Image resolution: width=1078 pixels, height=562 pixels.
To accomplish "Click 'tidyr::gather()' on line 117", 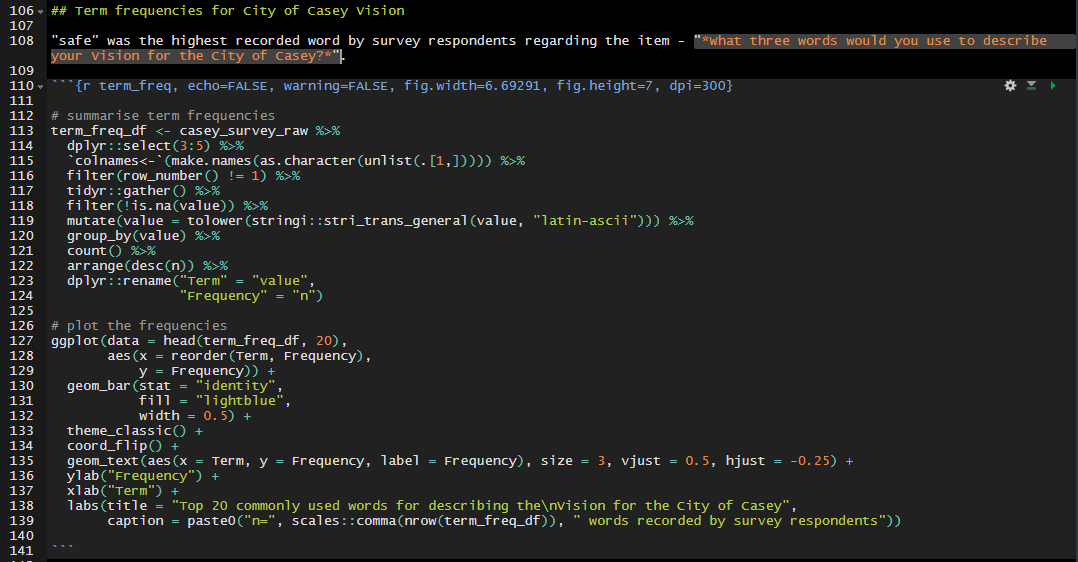I will pos(126,191).
